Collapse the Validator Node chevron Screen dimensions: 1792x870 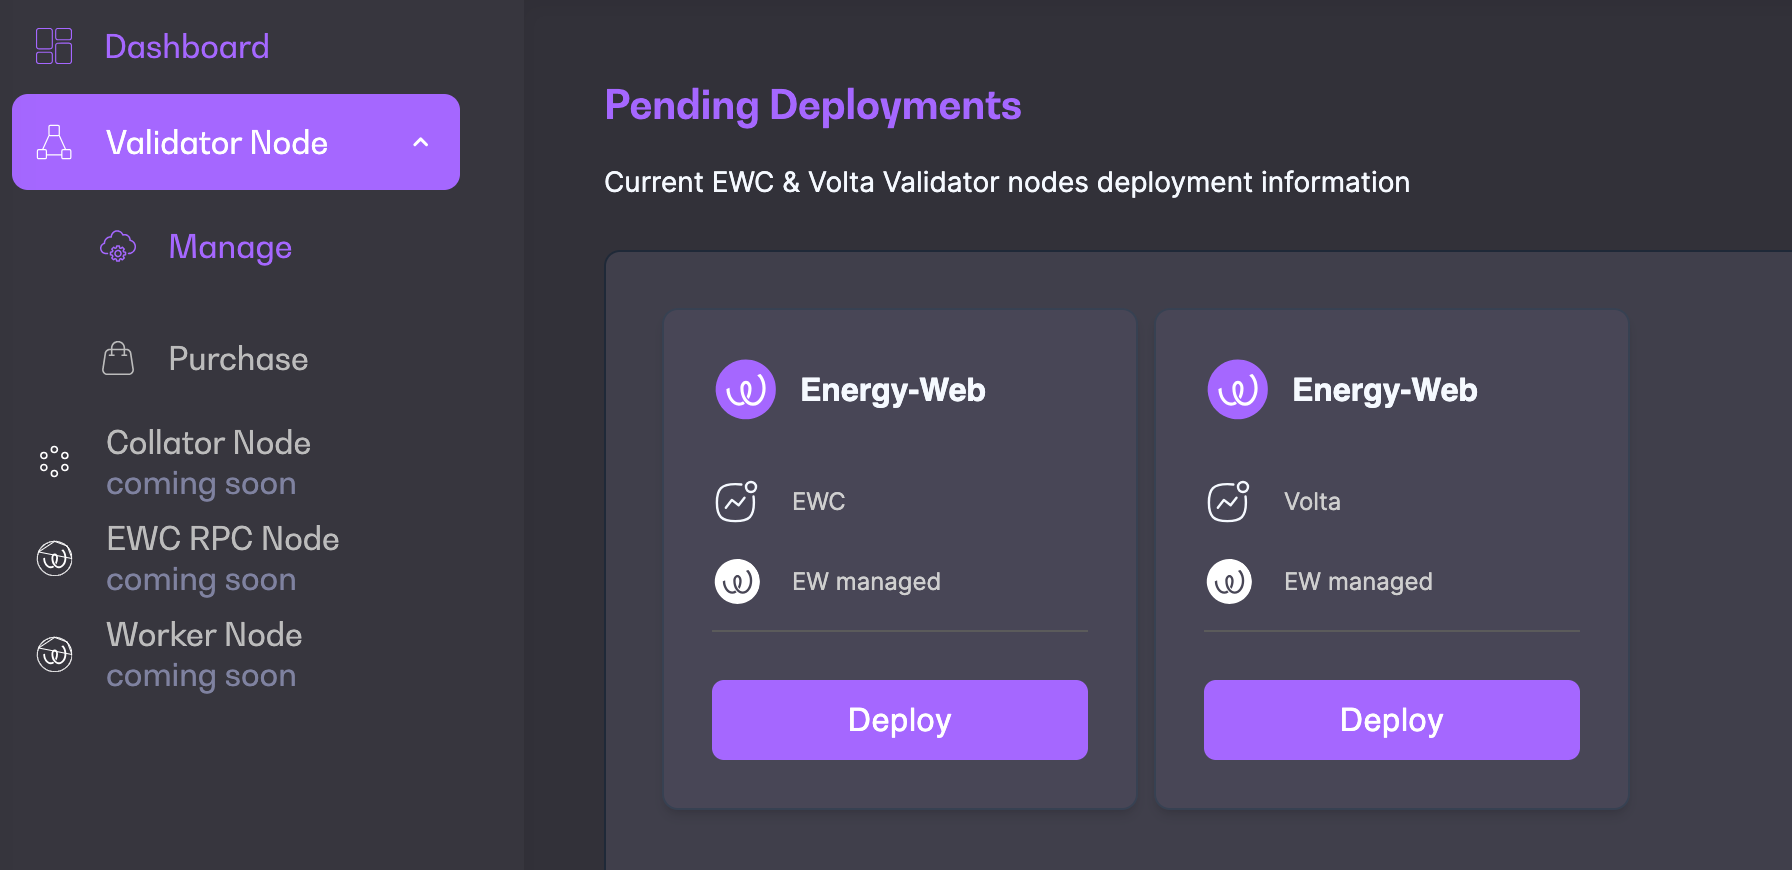(421, 142)
